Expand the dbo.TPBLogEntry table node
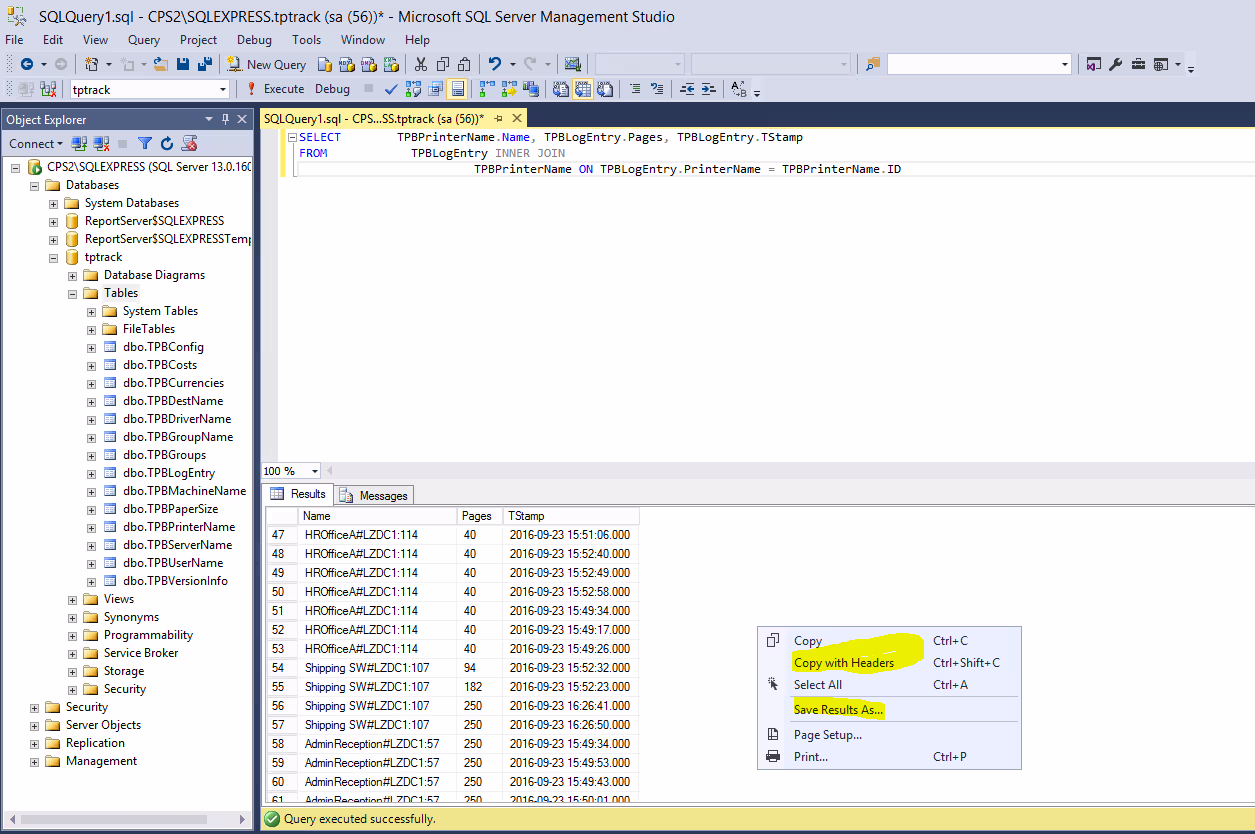 92,474
